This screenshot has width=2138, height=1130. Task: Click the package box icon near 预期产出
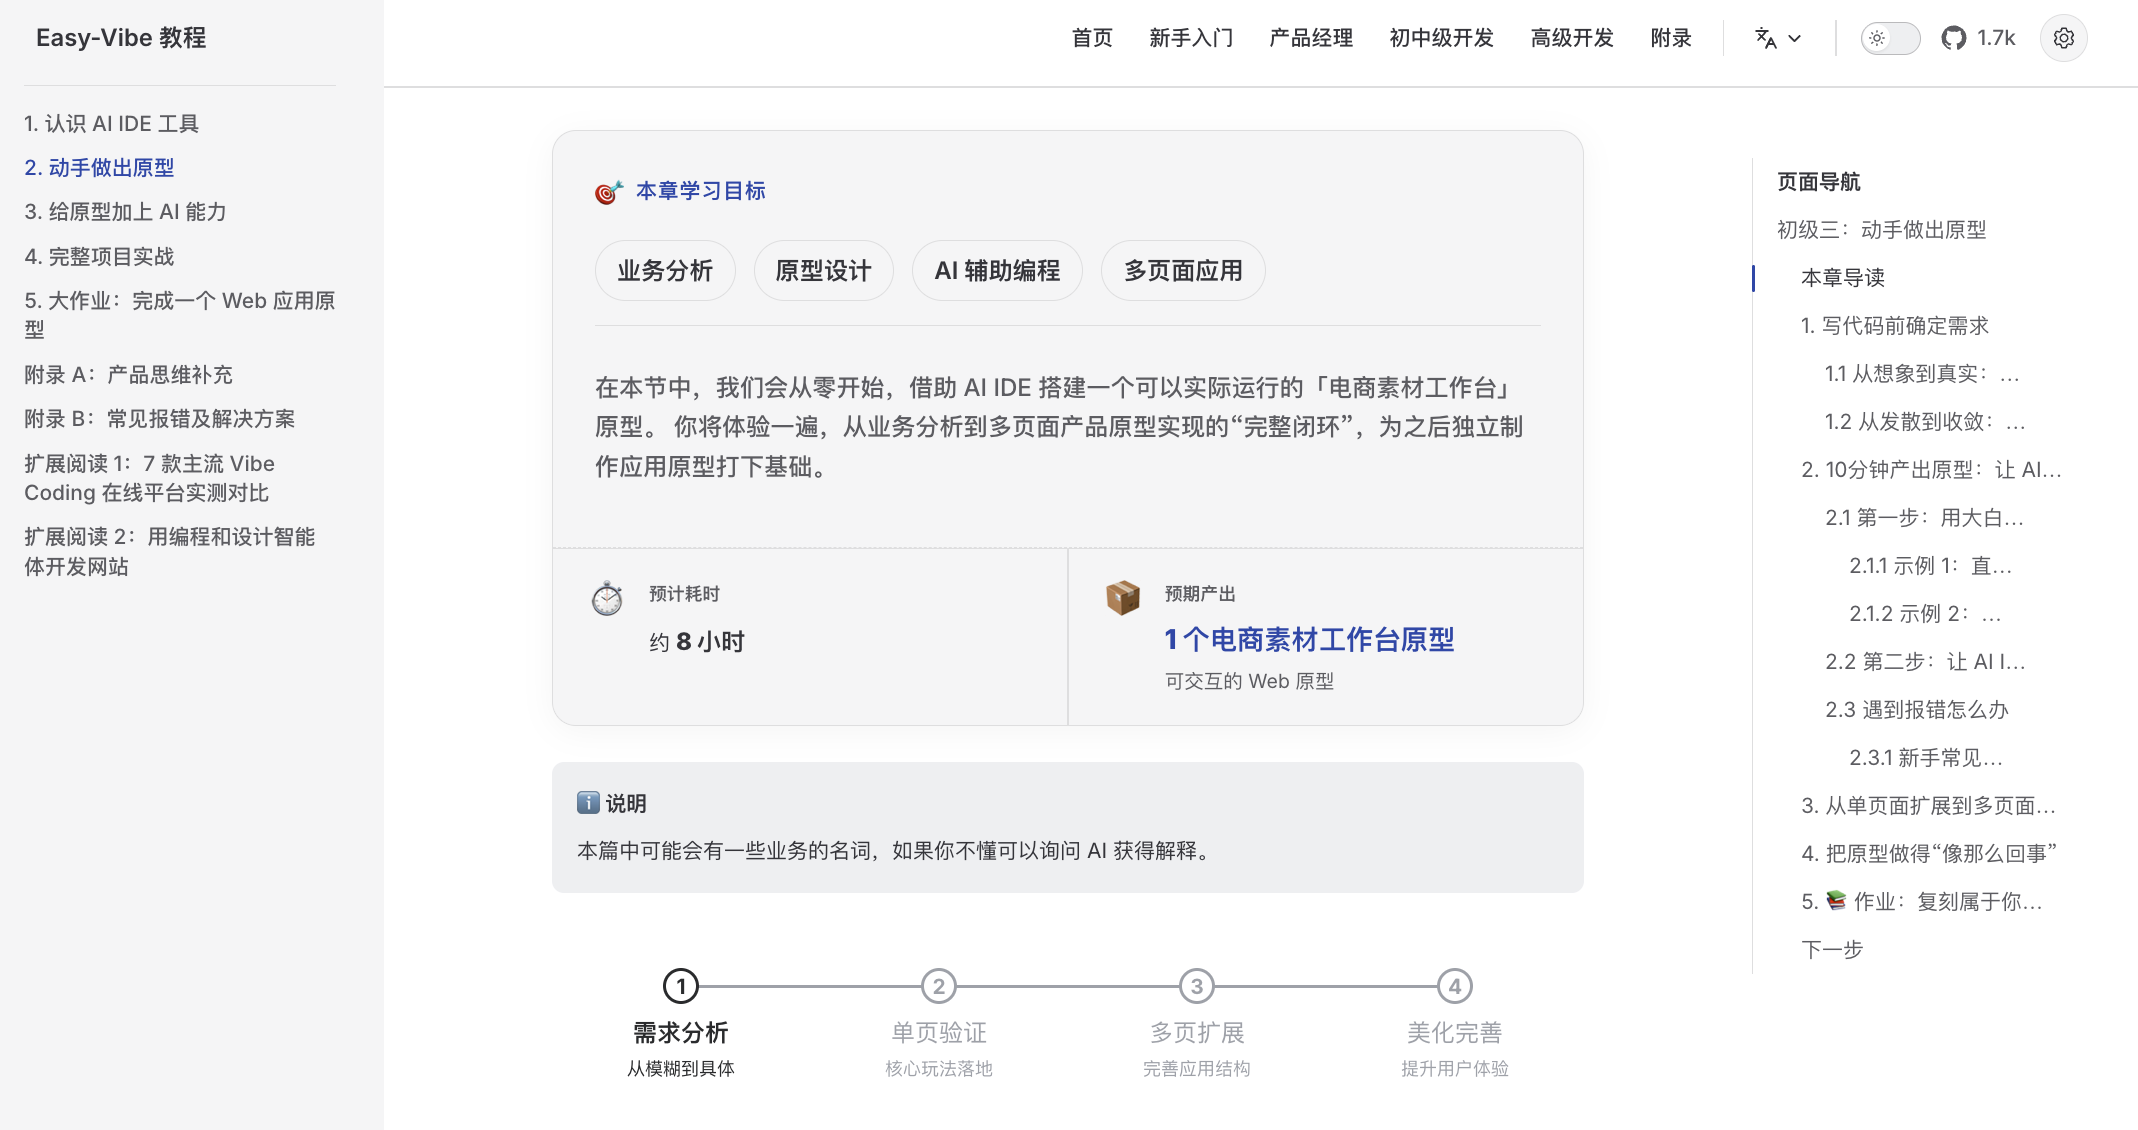(1122, 597)
